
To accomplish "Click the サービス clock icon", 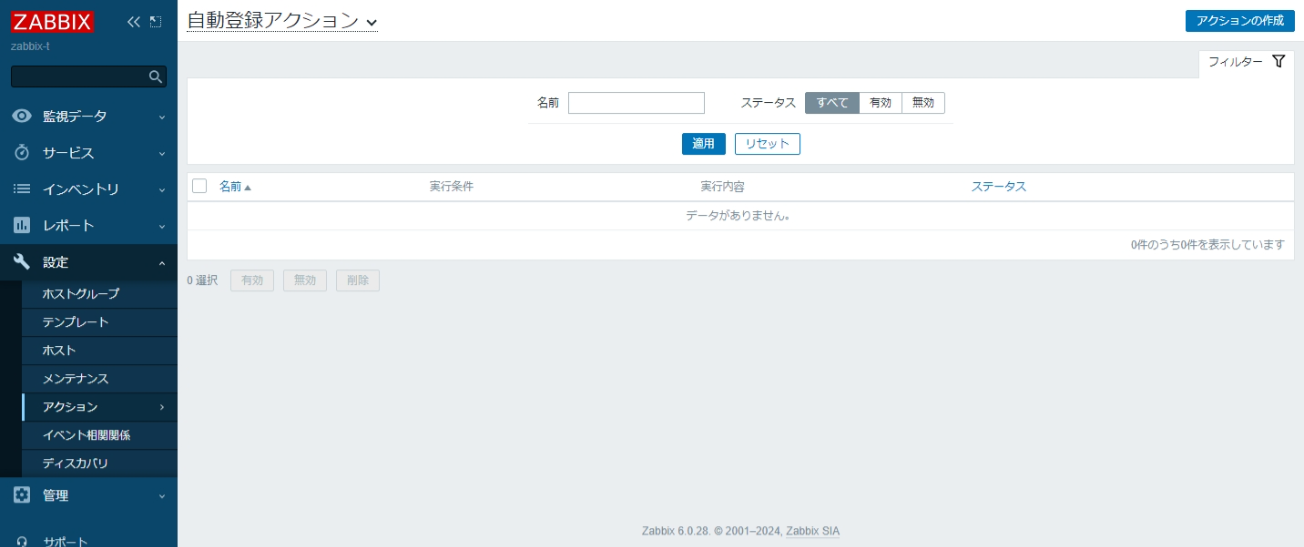I will coord(21,153).
